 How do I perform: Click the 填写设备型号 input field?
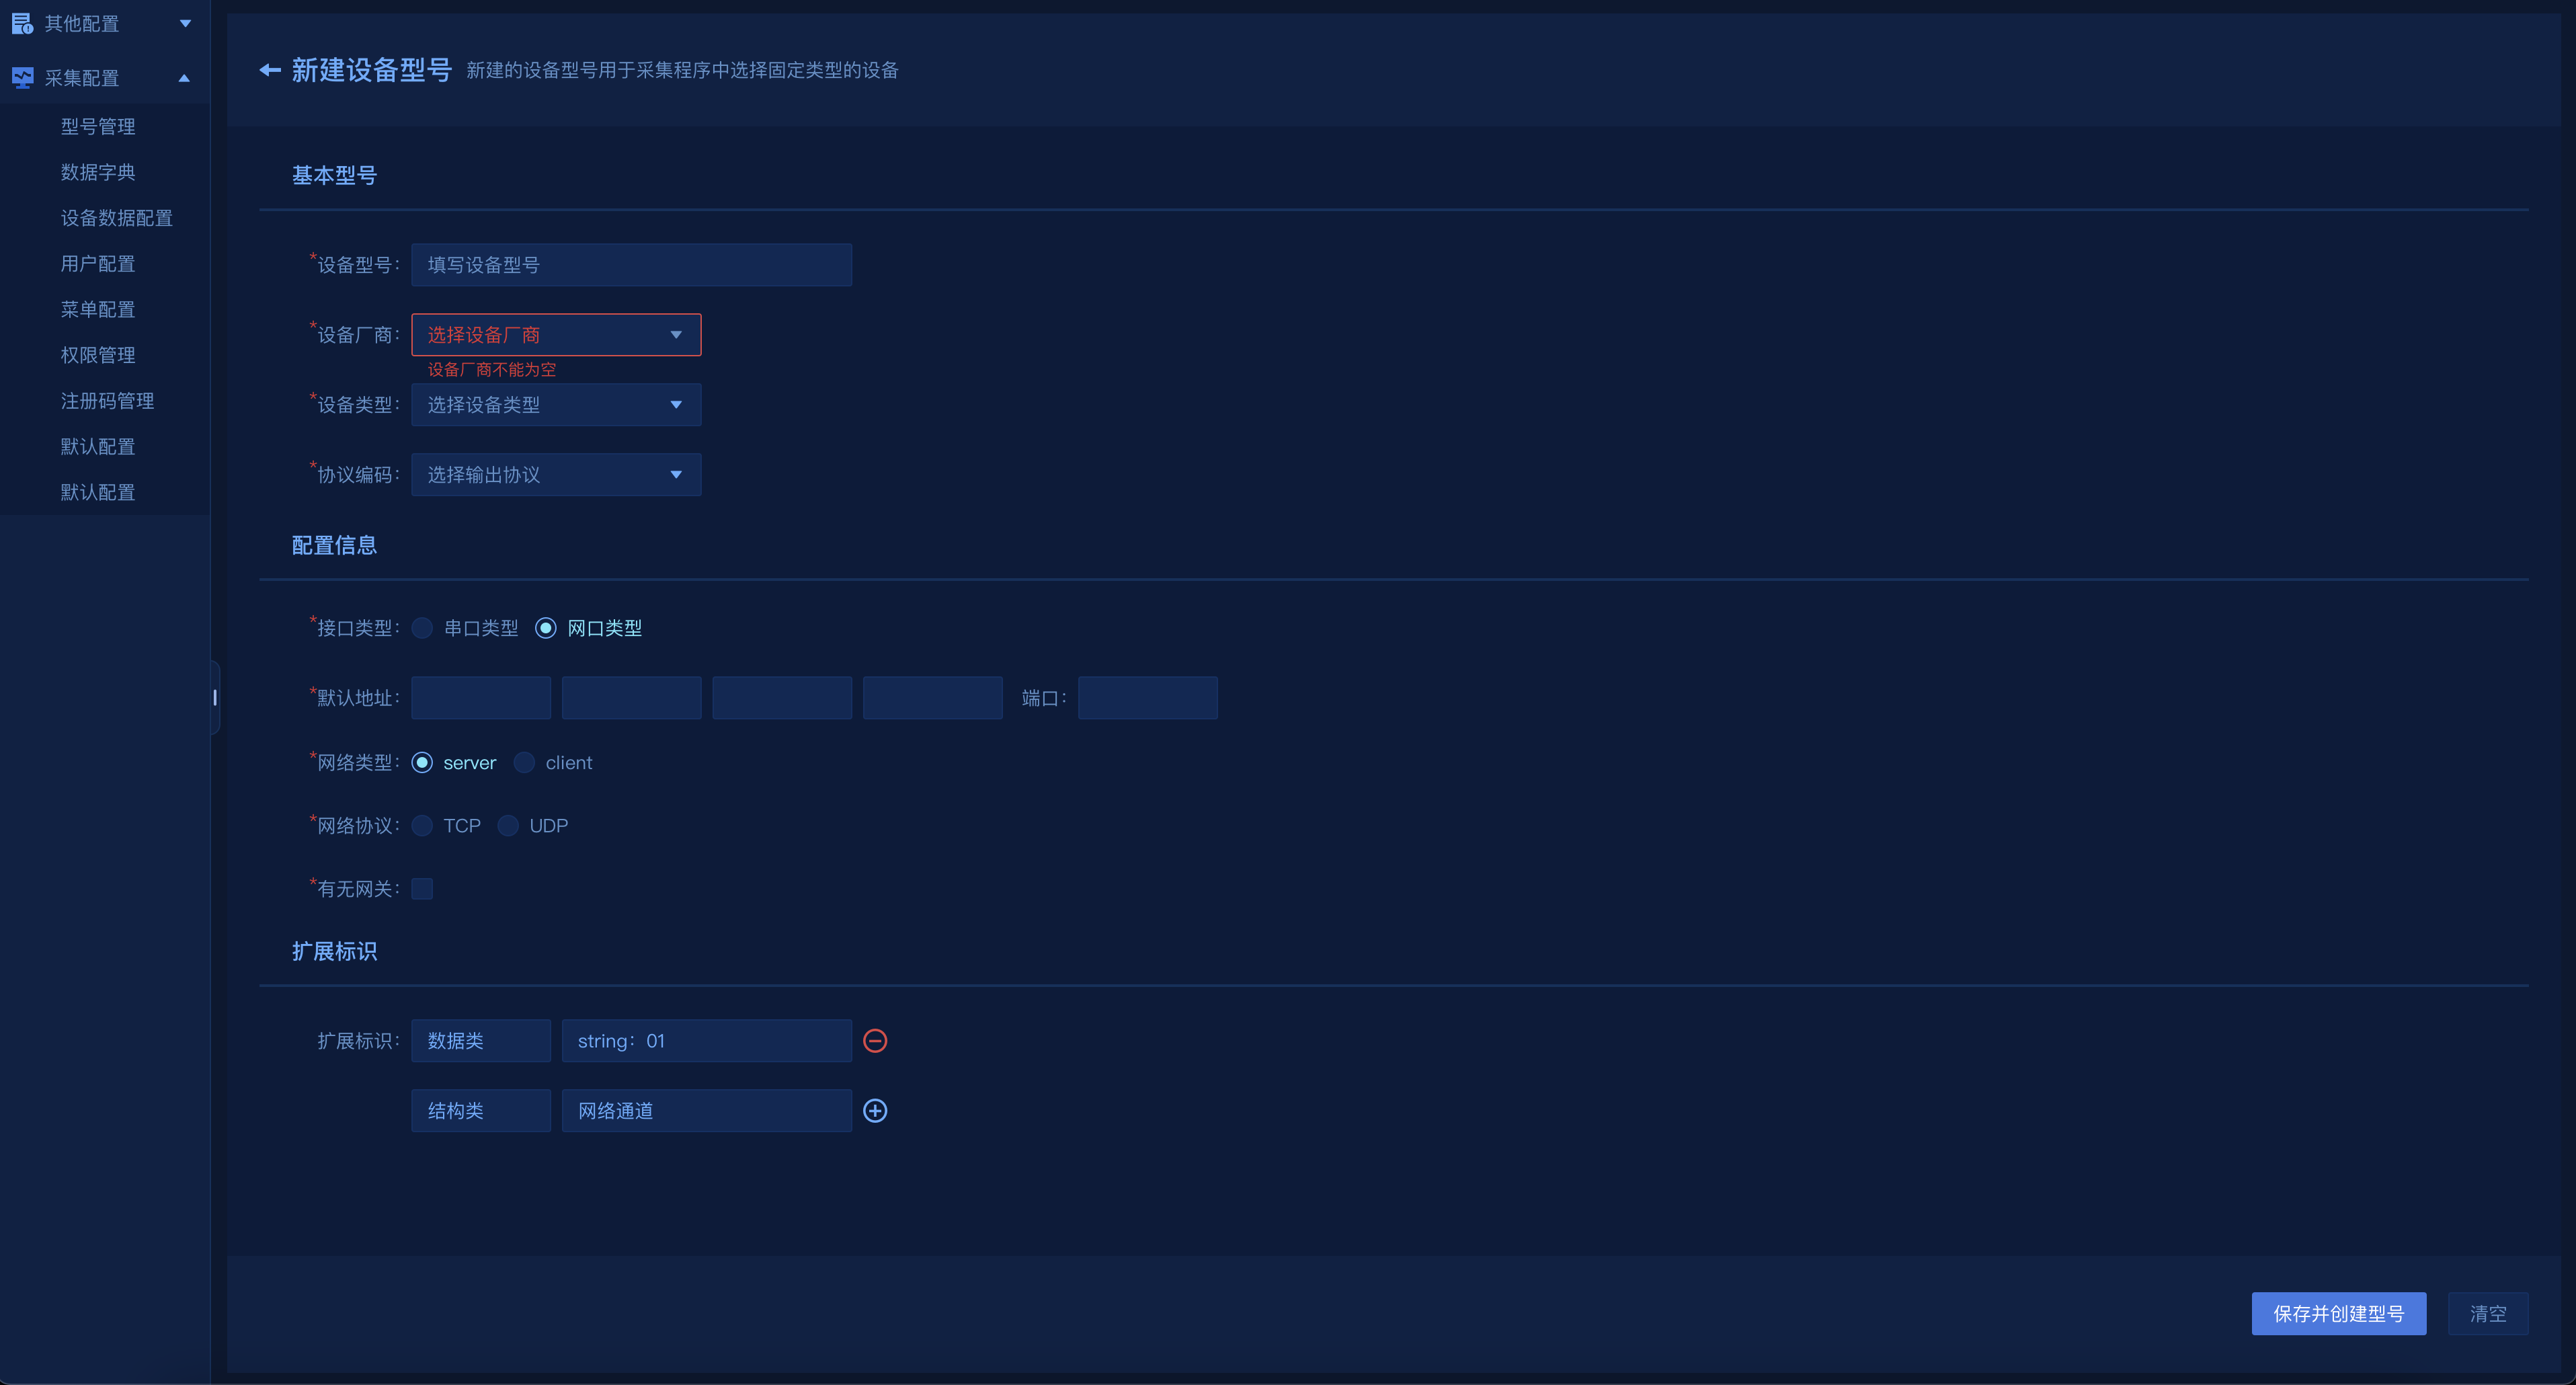click(x=631, y=265)
